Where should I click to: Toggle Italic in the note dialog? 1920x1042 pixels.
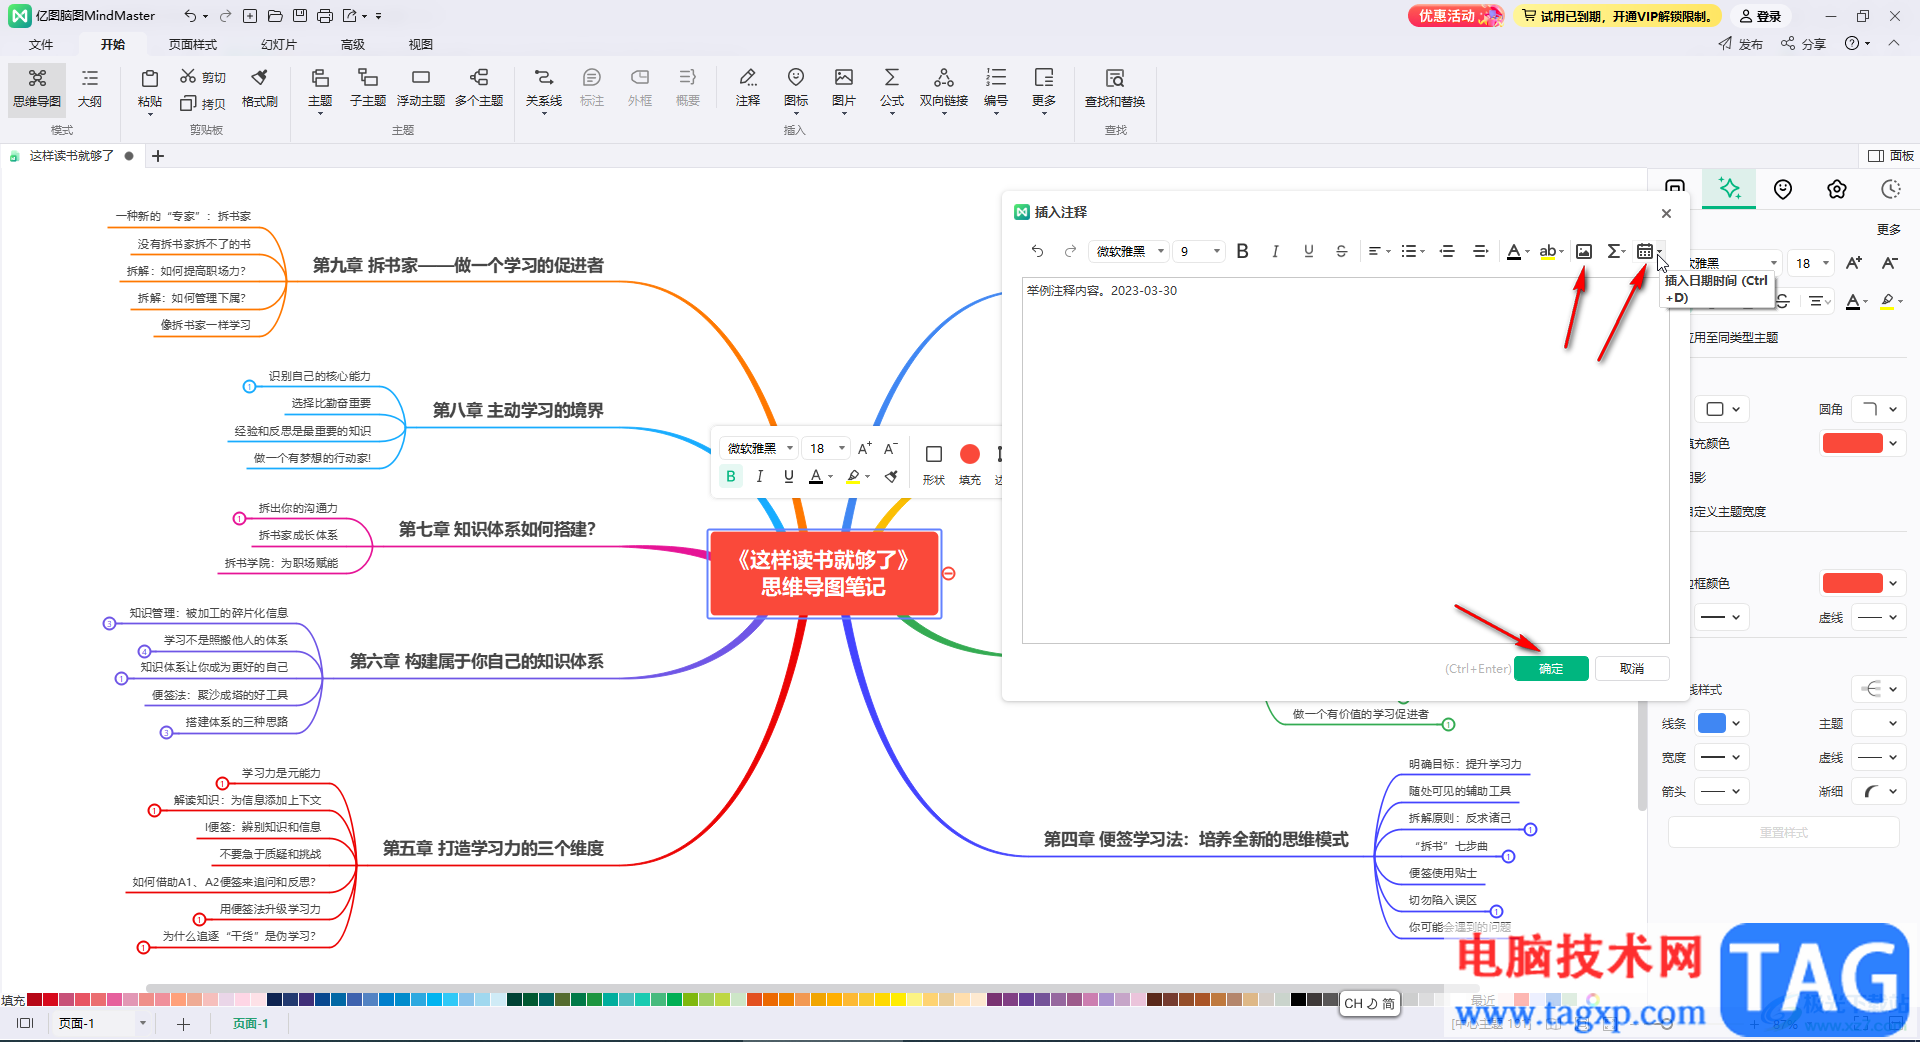[1275, 251]
